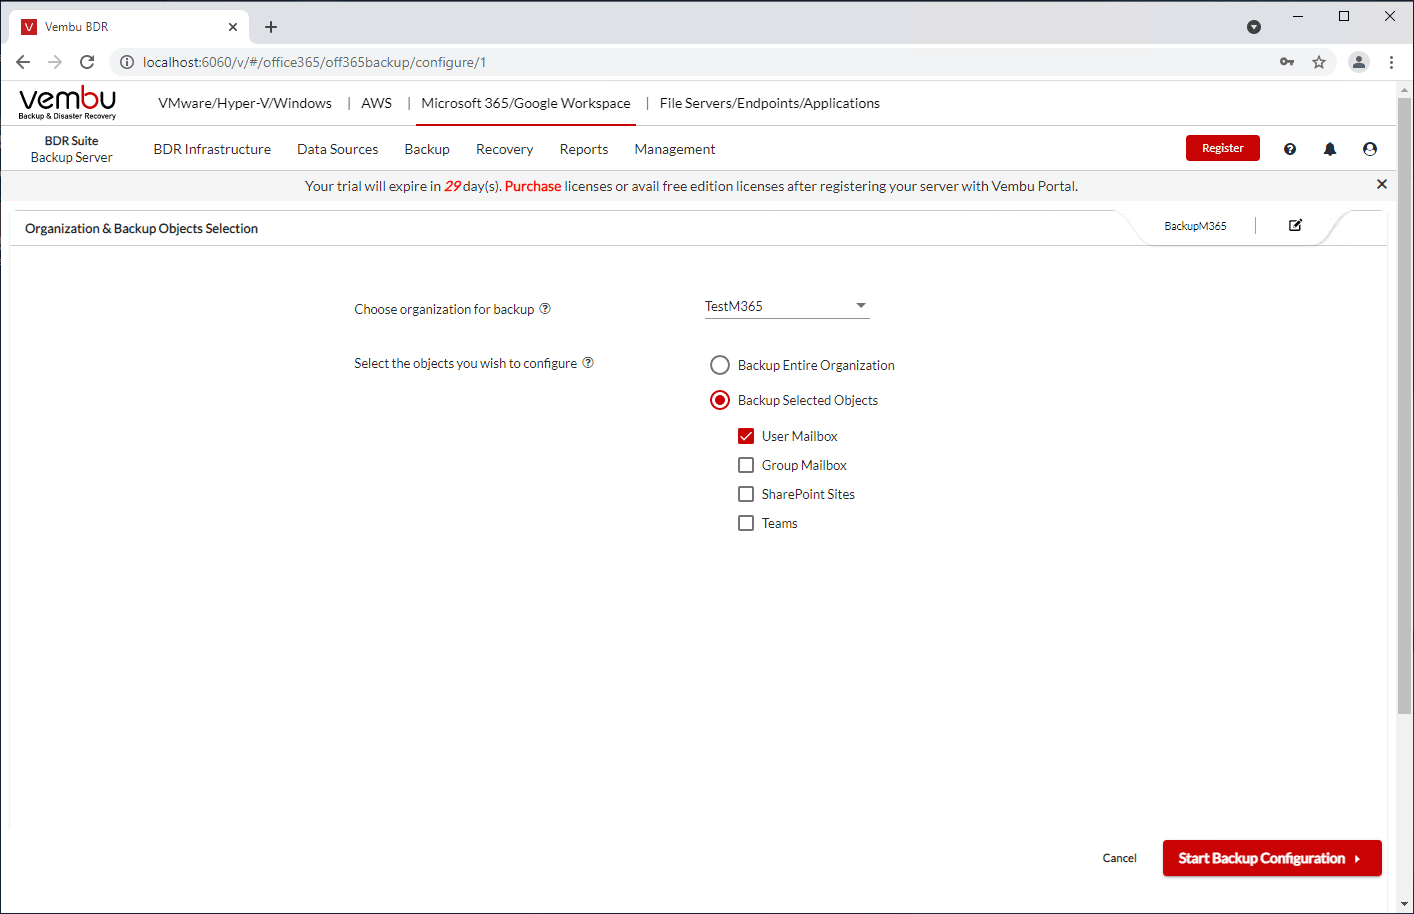
Task: Reload the current page
Action: (x=87, y=62)
